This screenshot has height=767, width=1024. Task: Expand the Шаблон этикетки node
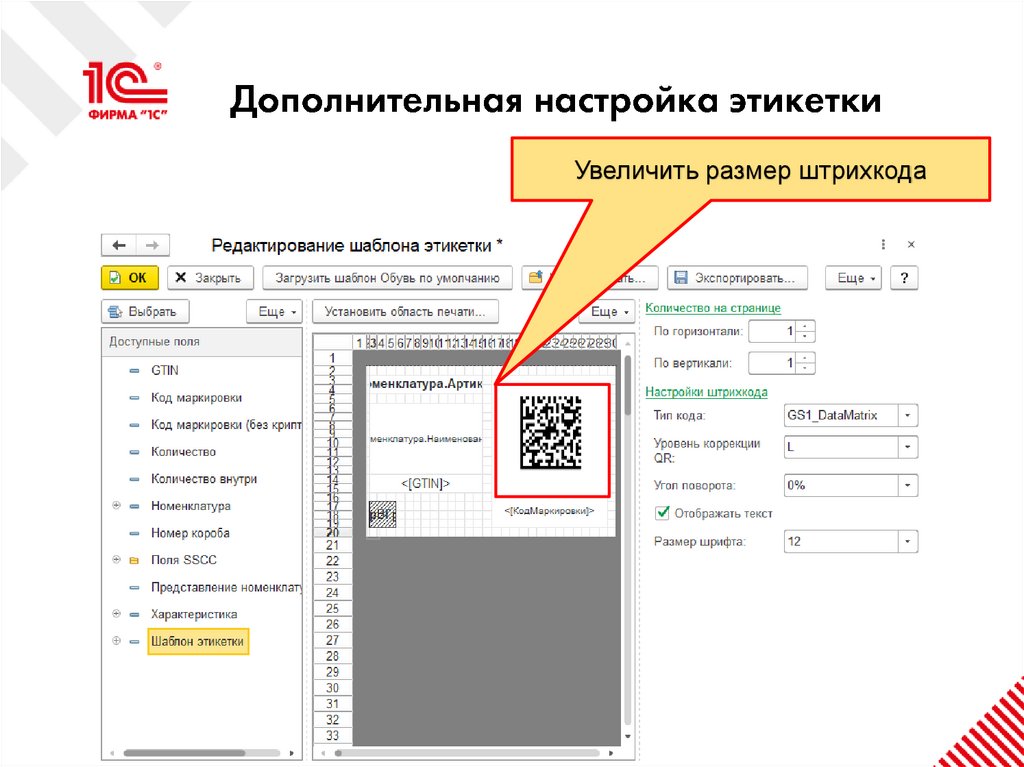[116, 642]
